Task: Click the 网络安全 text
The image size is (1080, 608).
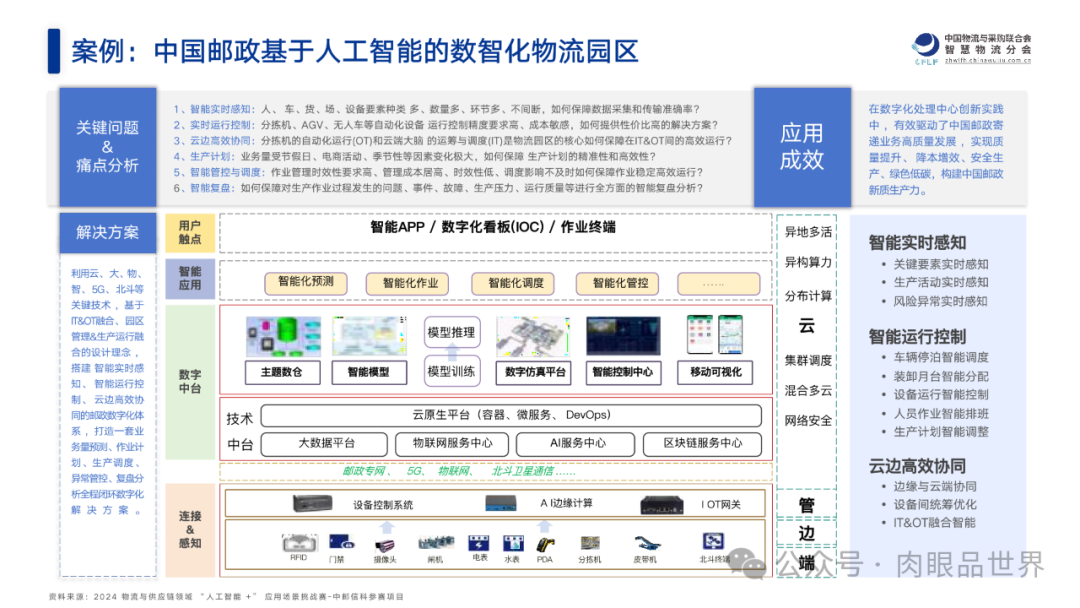Action: point(808,421)
